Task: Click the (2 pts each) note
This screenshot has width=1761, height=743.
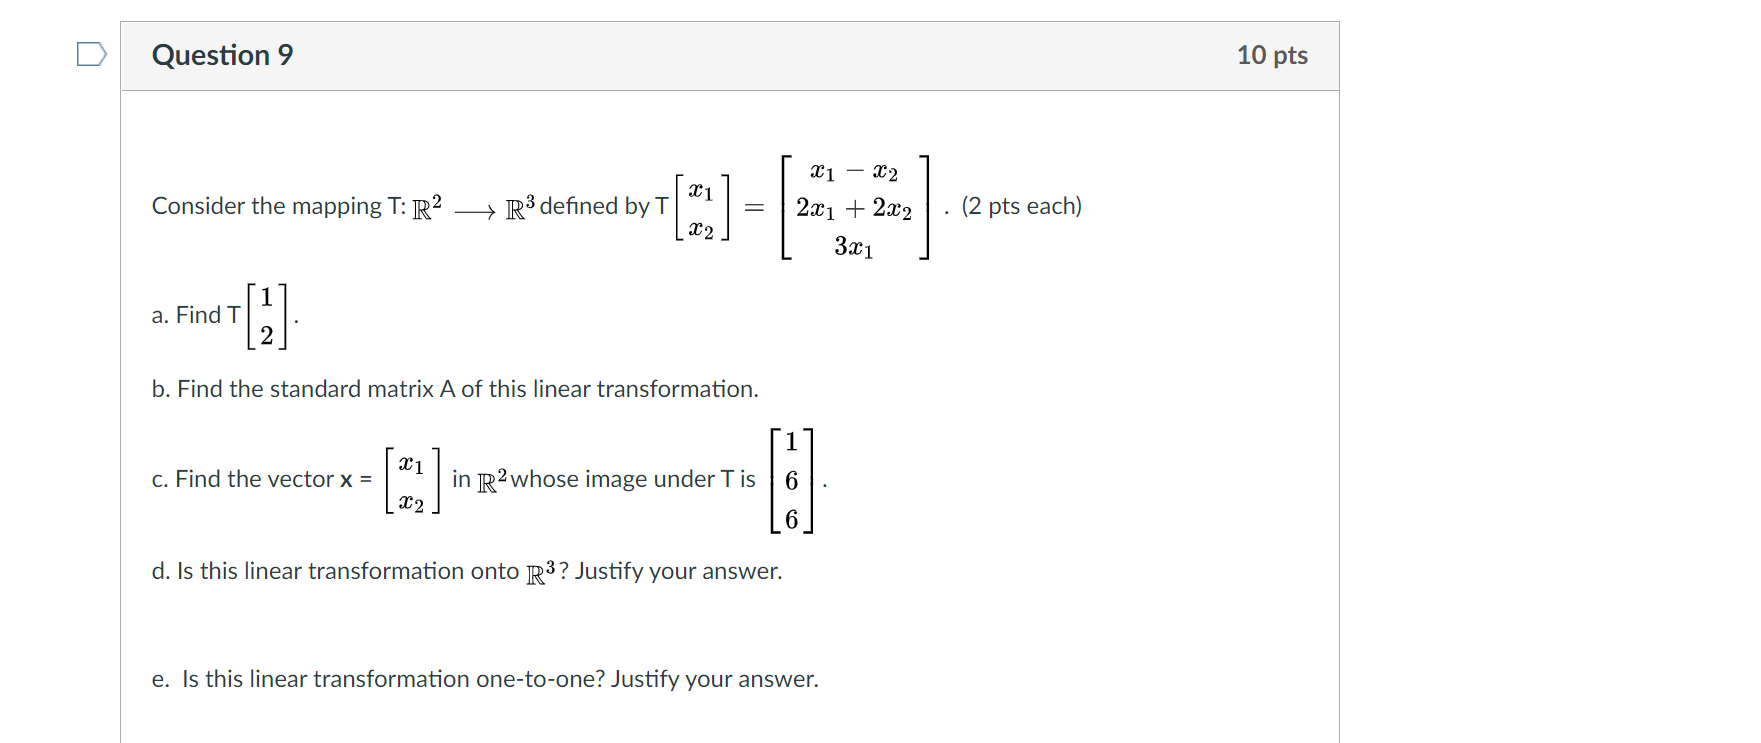Action: (1021, 206)
